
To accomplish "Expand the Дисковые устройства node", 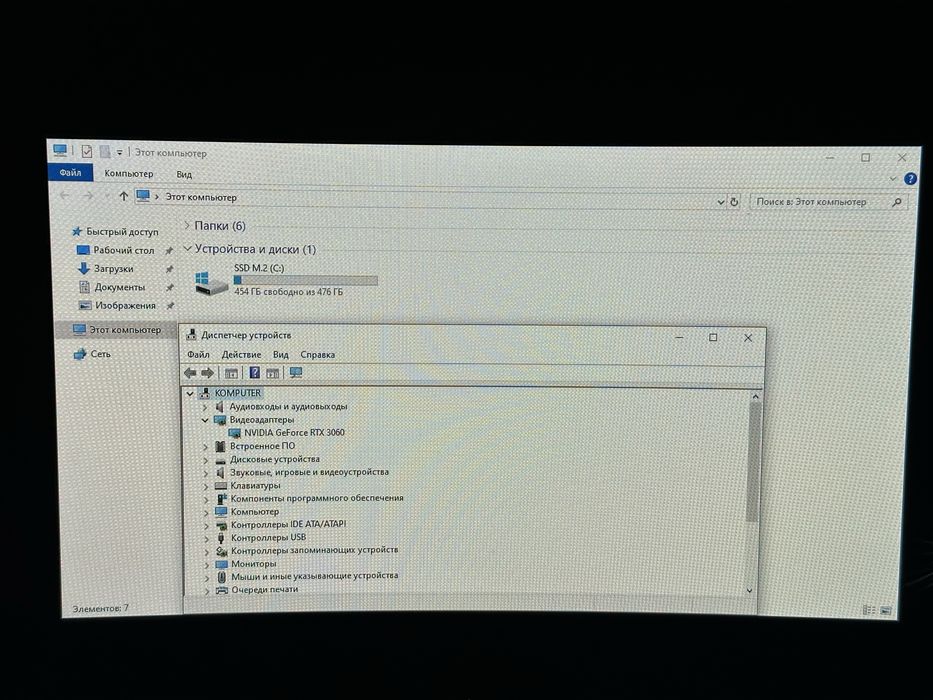I will (x=206, y=460).
